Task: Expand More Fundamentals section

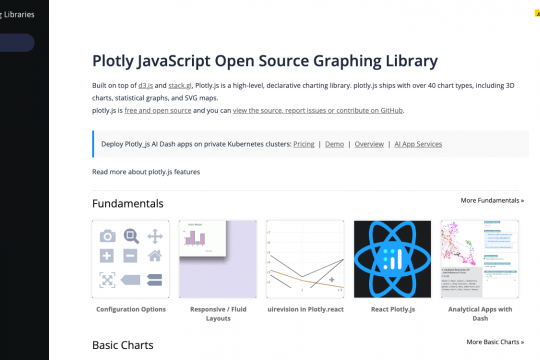Action: [492, 200]
